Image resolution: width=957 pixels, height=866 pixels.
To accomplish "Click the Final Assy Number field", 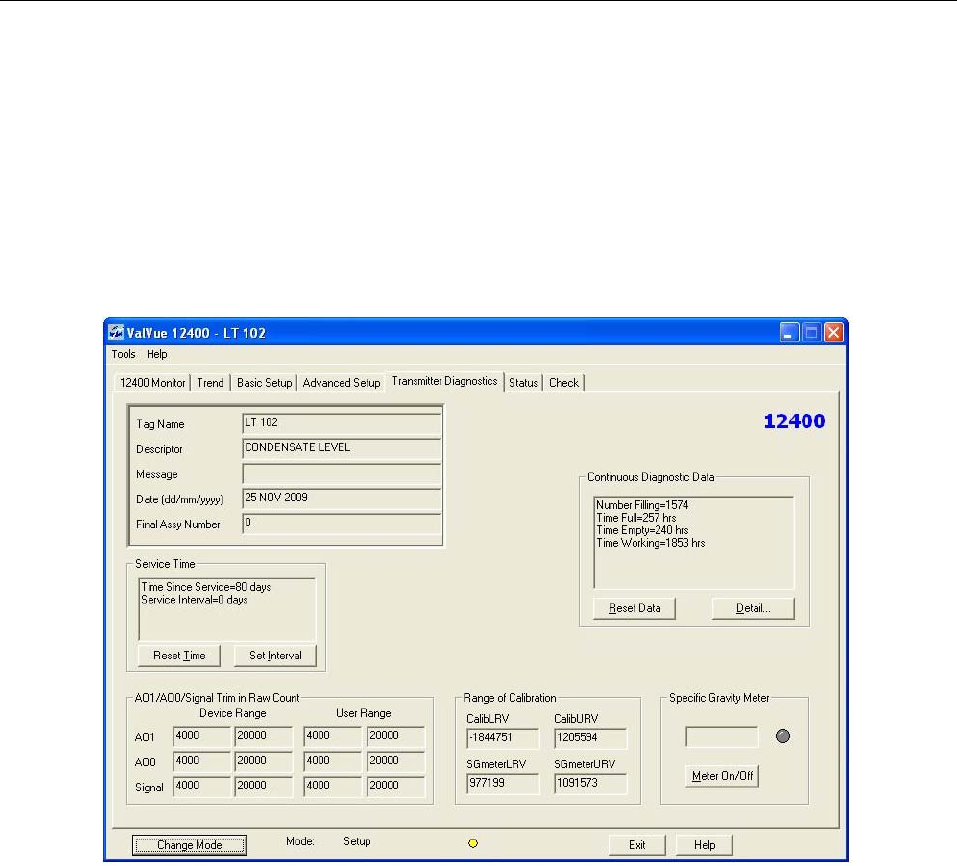I will tap(342, 524).
